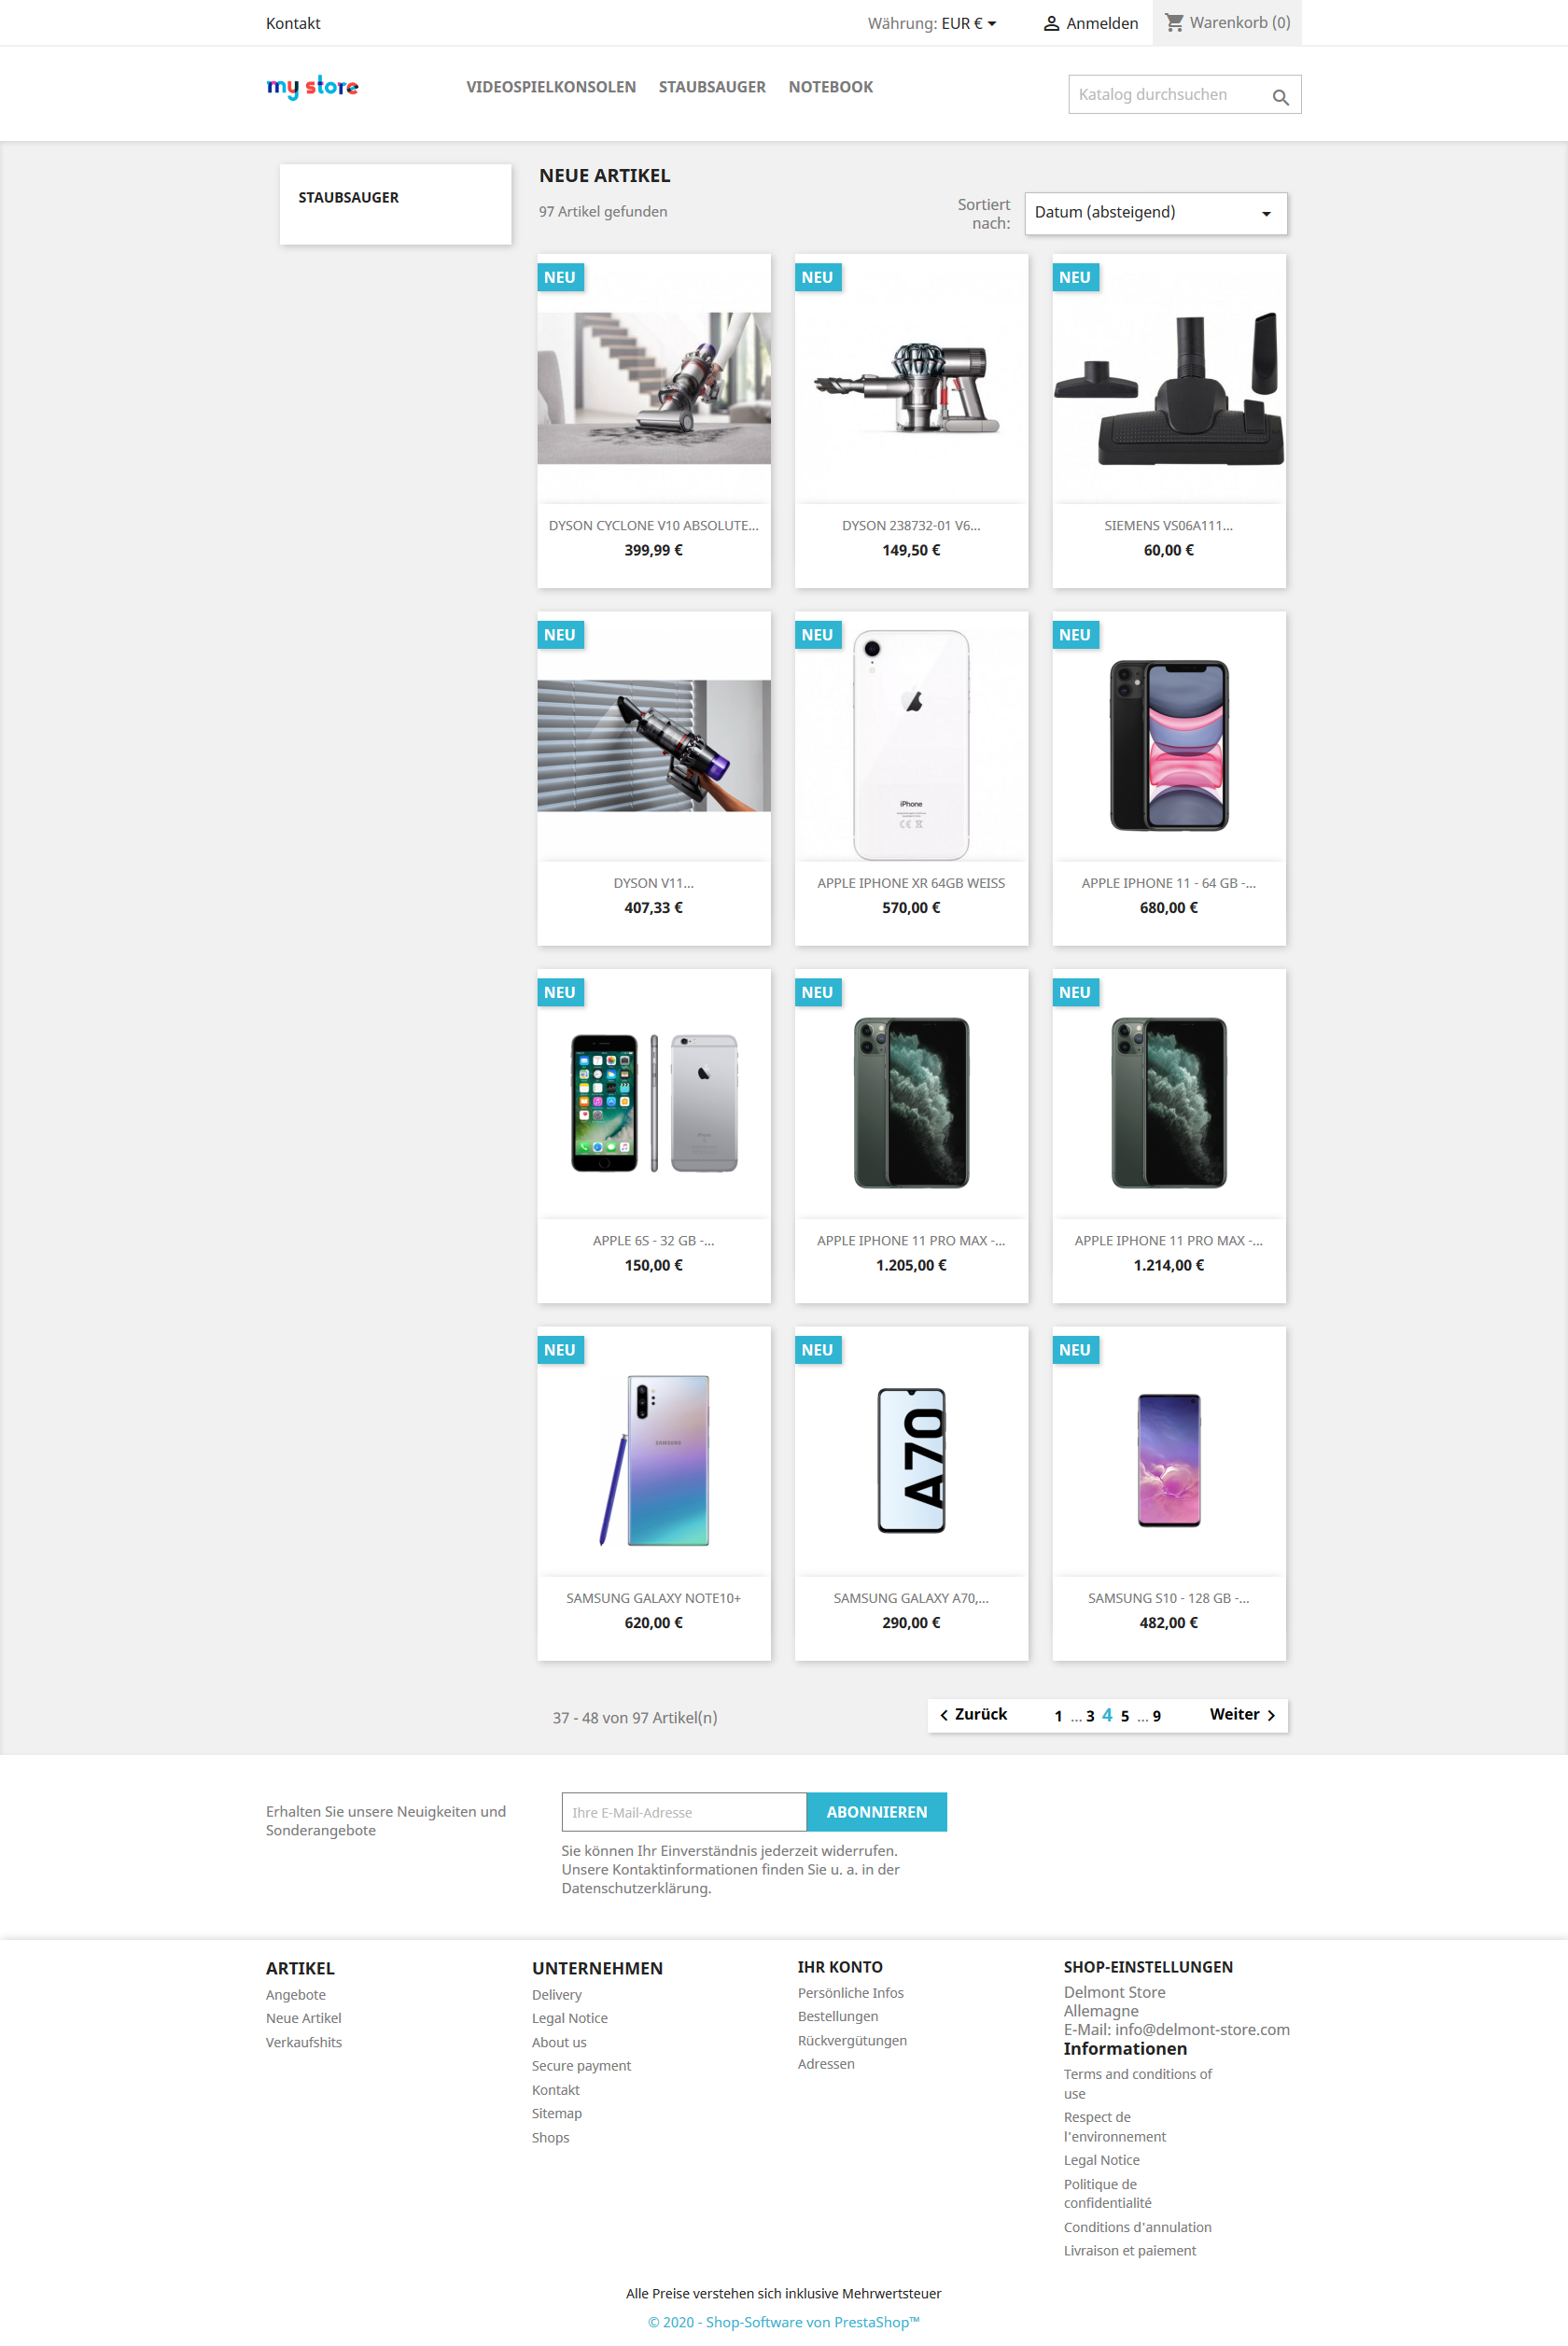Click the search magnifier icon

point(1279,97)
